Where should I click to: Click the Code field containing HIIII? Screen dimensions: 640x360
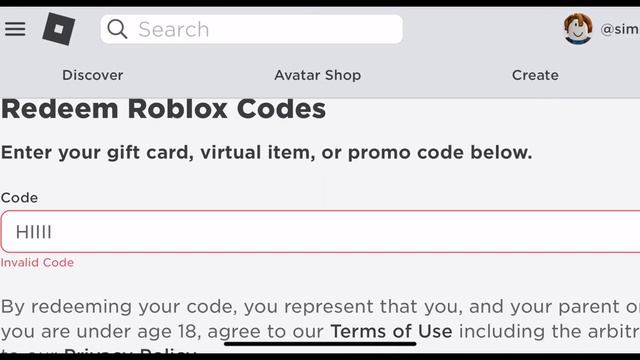point(320,232)
